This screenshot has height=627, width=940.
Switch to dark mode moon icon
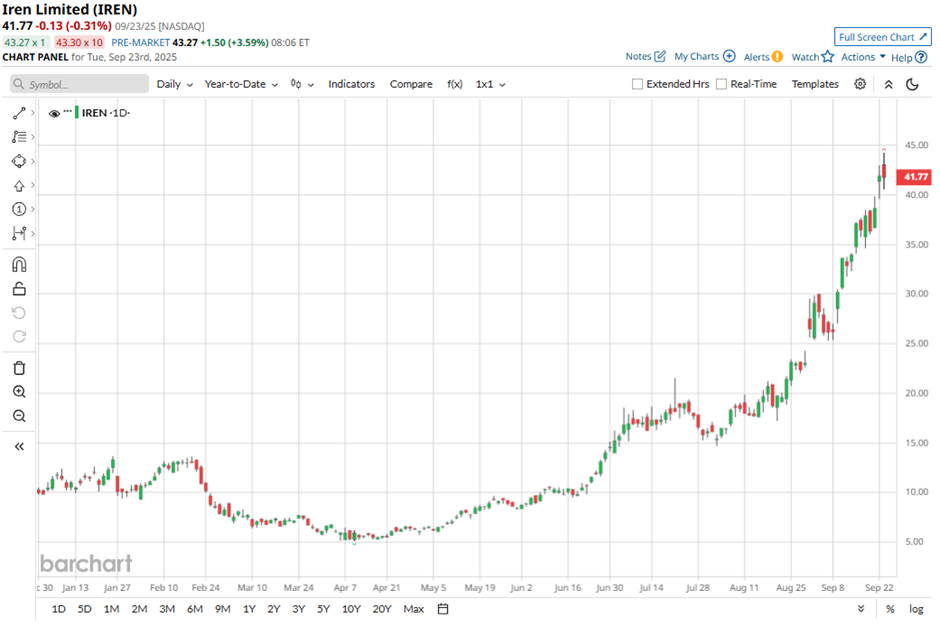click(x=912, y=85)
